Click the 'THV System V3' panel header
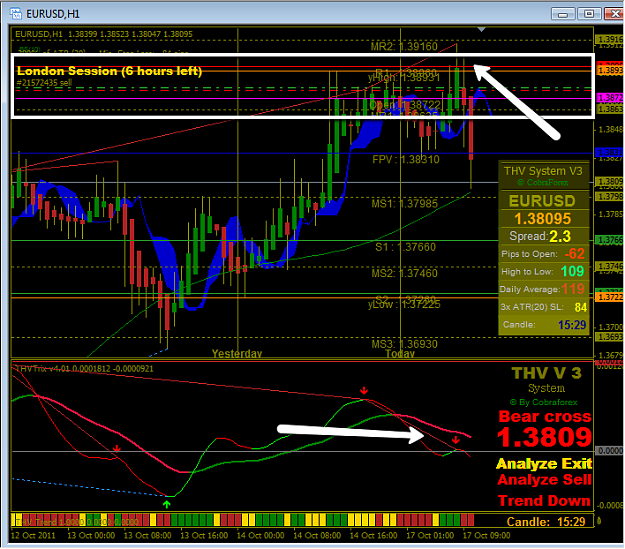This screenshot has width=625, height=549. coord(543,171)
